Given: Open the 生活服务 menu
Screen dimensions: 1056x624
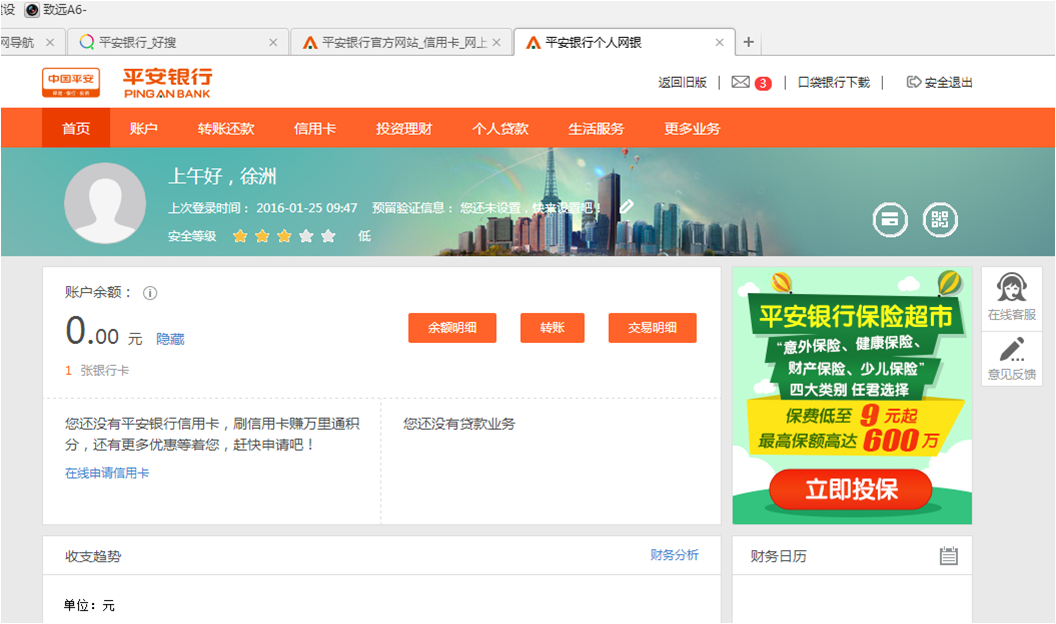Looking at the screenshot, I should tap(596, 129).
